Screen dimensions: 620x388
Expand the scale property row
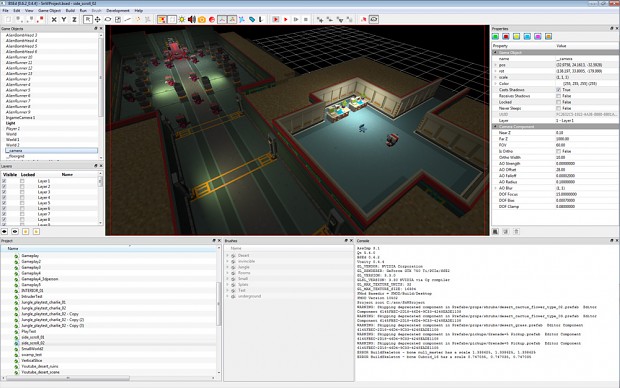(495, 78)
